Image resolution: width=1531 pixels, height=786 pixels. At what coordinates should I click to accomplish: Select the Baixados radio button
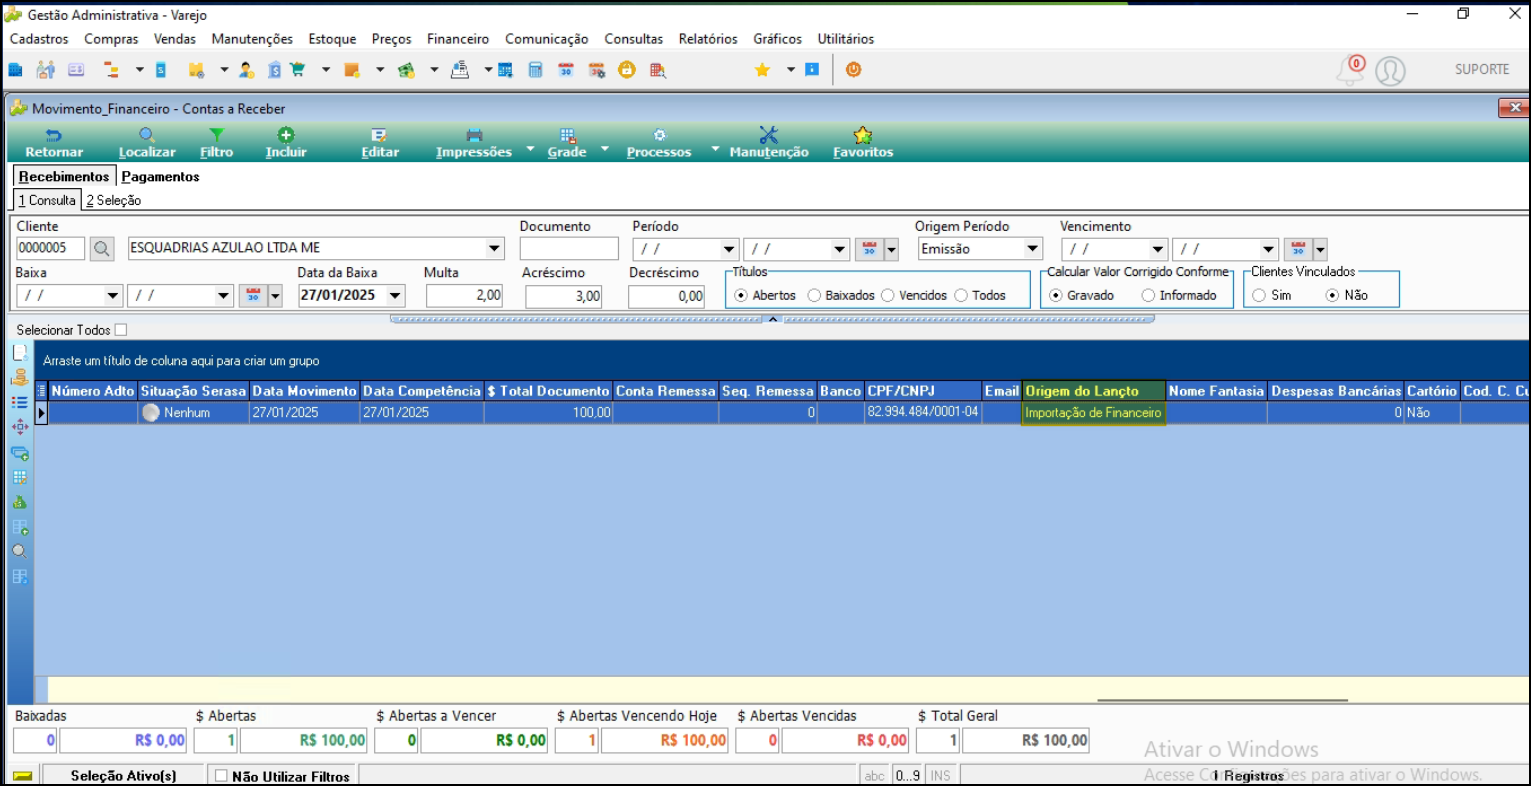click(x=814, y=295)
